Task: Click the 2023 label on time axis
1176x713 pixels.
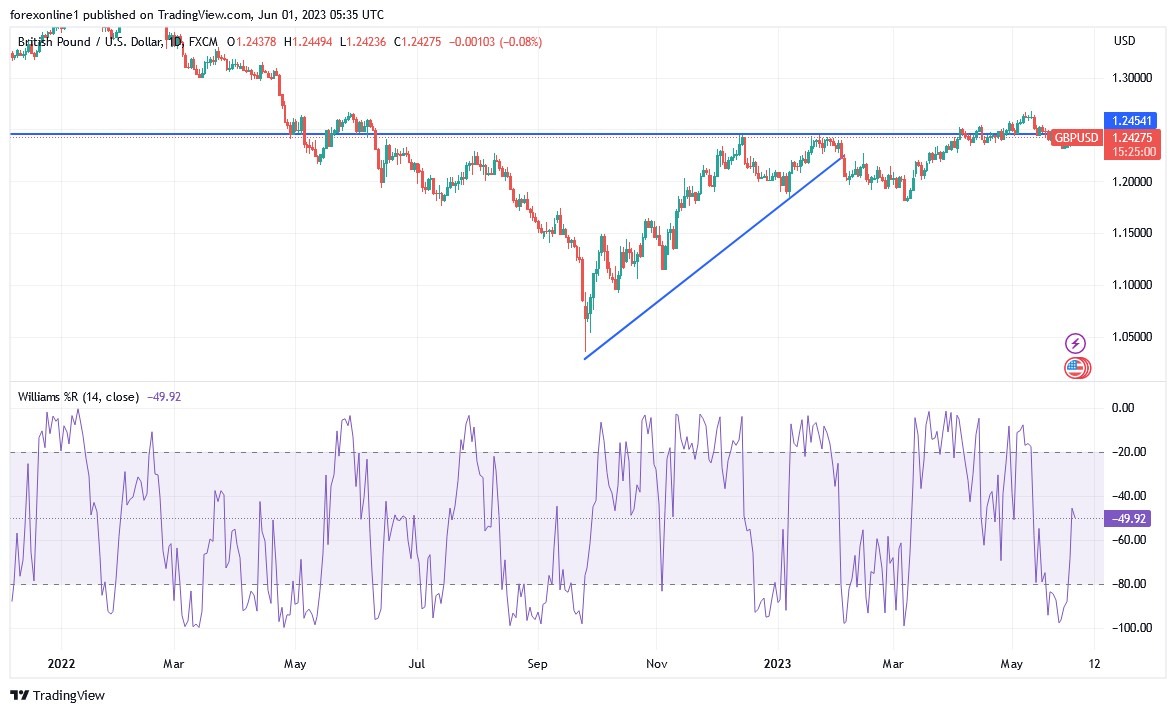Action: click(x=777, y=664)
